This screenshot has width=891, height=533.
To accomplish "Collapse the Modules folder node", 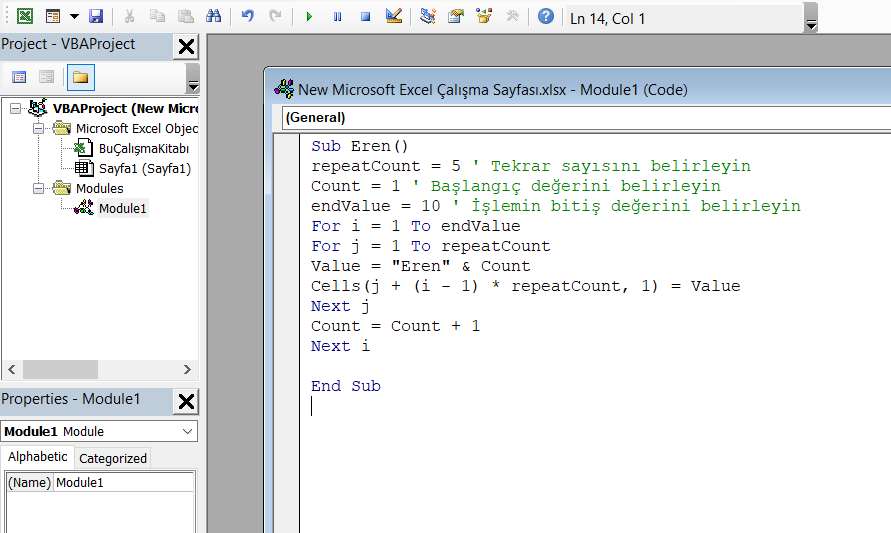I will [x=39, y=188].
